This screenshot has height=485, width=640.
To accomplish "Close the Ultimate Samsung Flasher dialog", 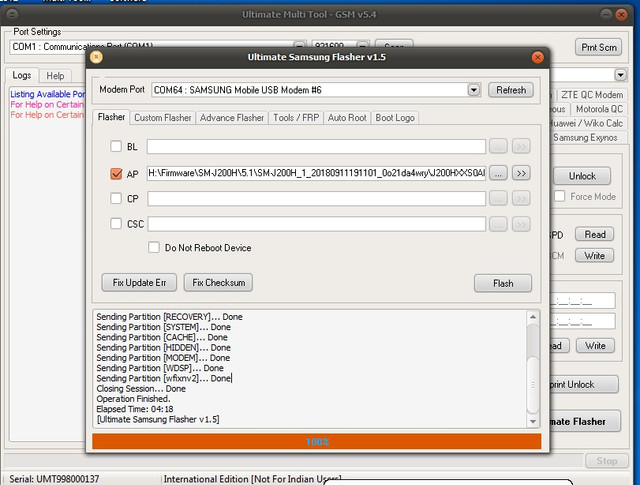I will tap(538, 57).
